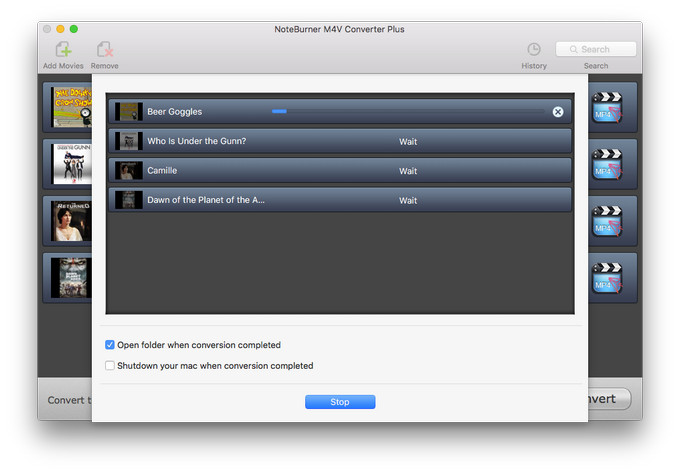
Task: Open the History clock icon
Action: tap(533, 49)
